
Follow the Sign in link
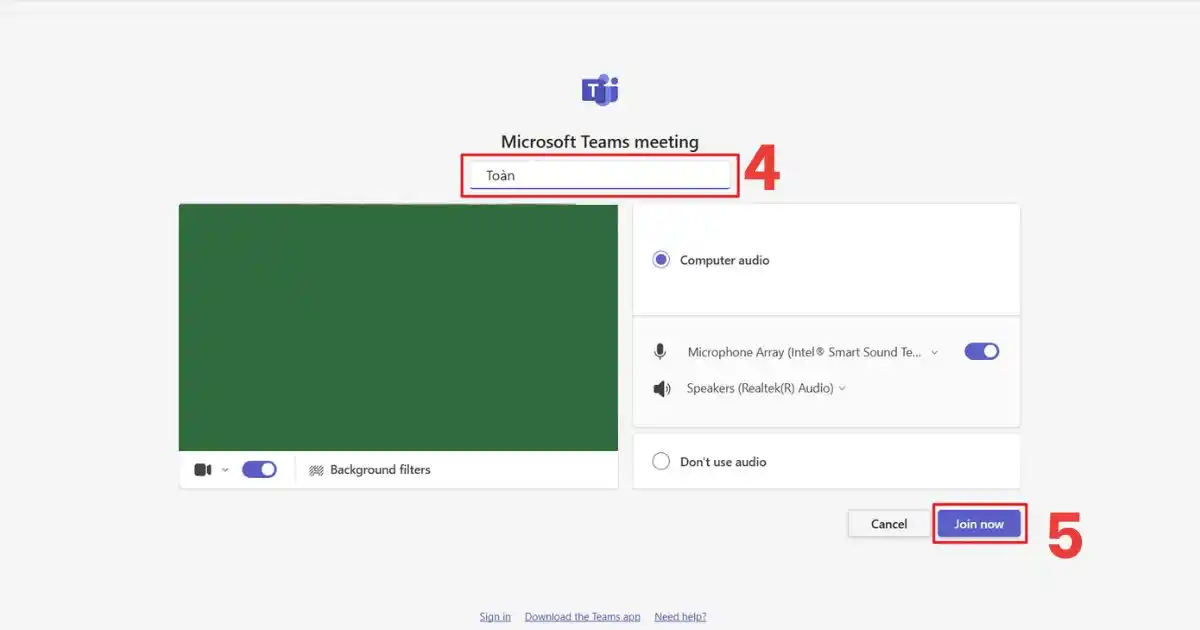tap(495, 617)
